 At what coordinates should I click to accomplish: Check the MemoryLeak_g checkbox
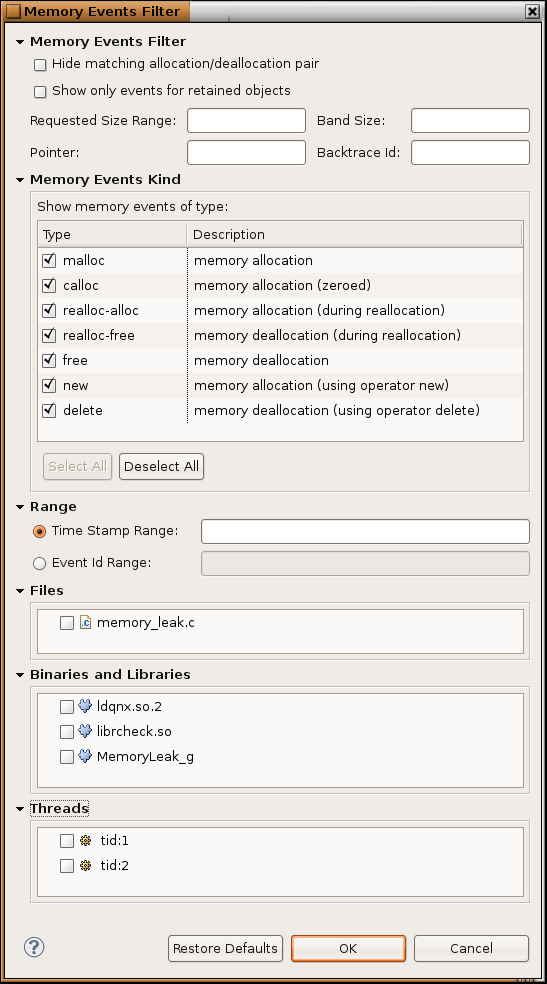(67, 757)
